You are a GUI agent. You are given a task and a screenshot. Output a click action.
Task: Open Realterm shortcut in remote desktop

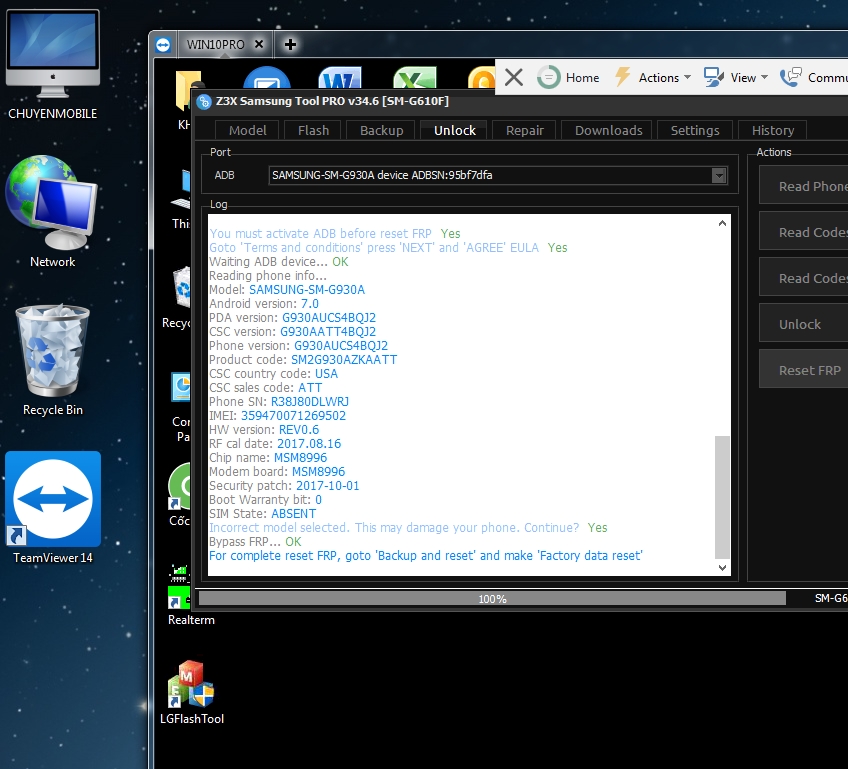190,595
